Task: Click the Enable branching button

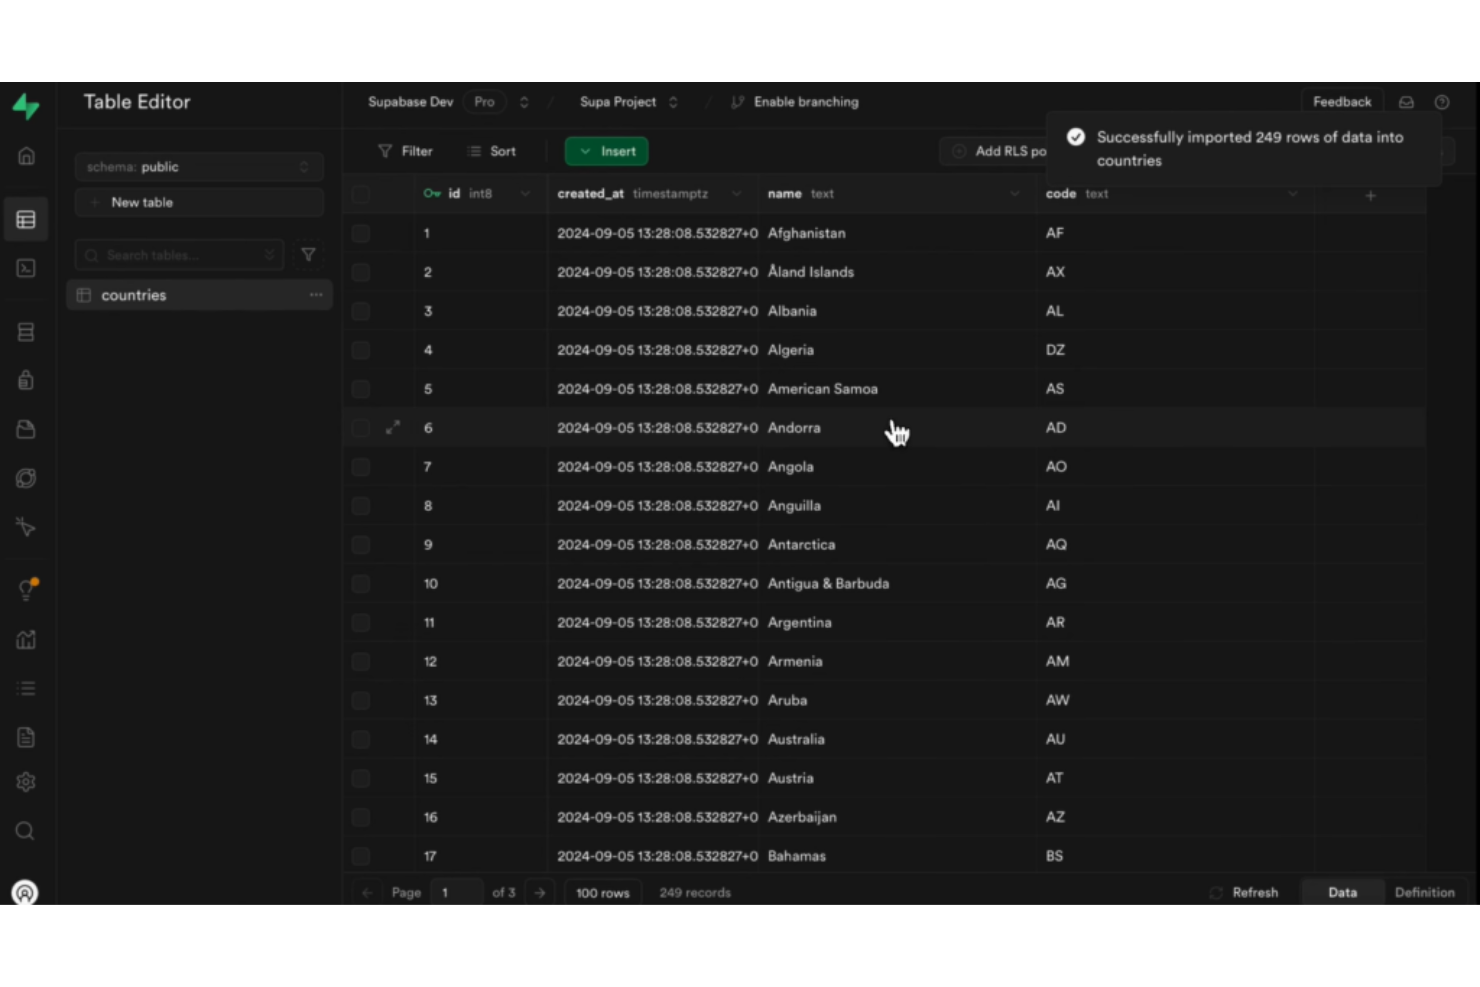Action: coord(795,102)
